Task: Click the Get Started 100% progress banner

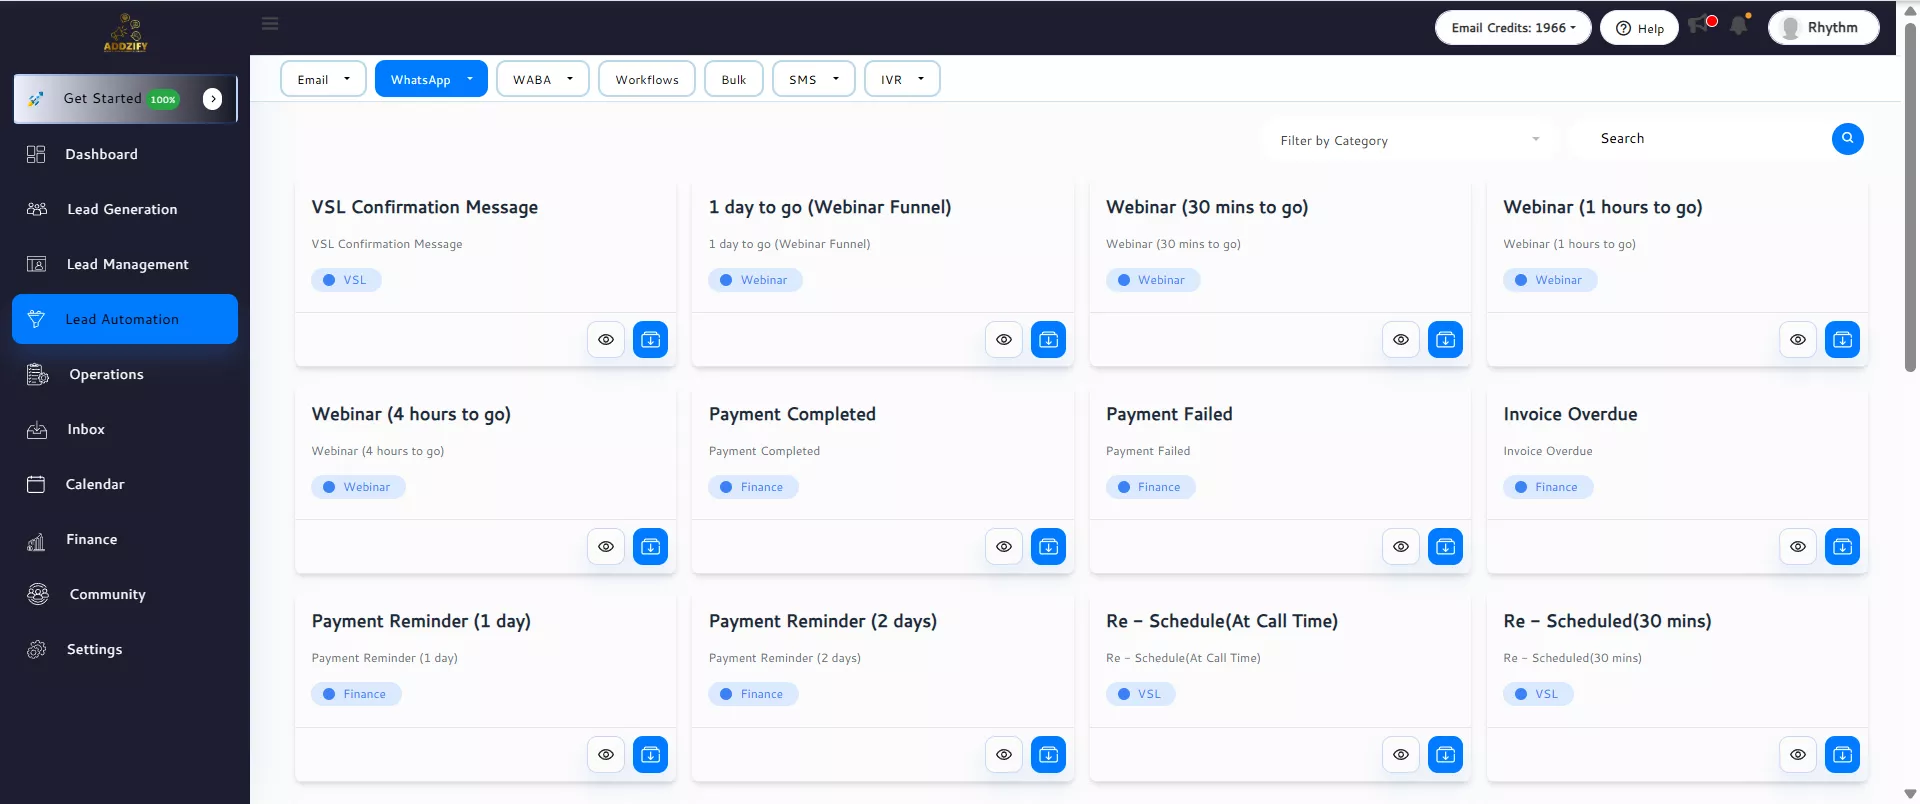Action: pyautogui.click(x=125, y=99)
